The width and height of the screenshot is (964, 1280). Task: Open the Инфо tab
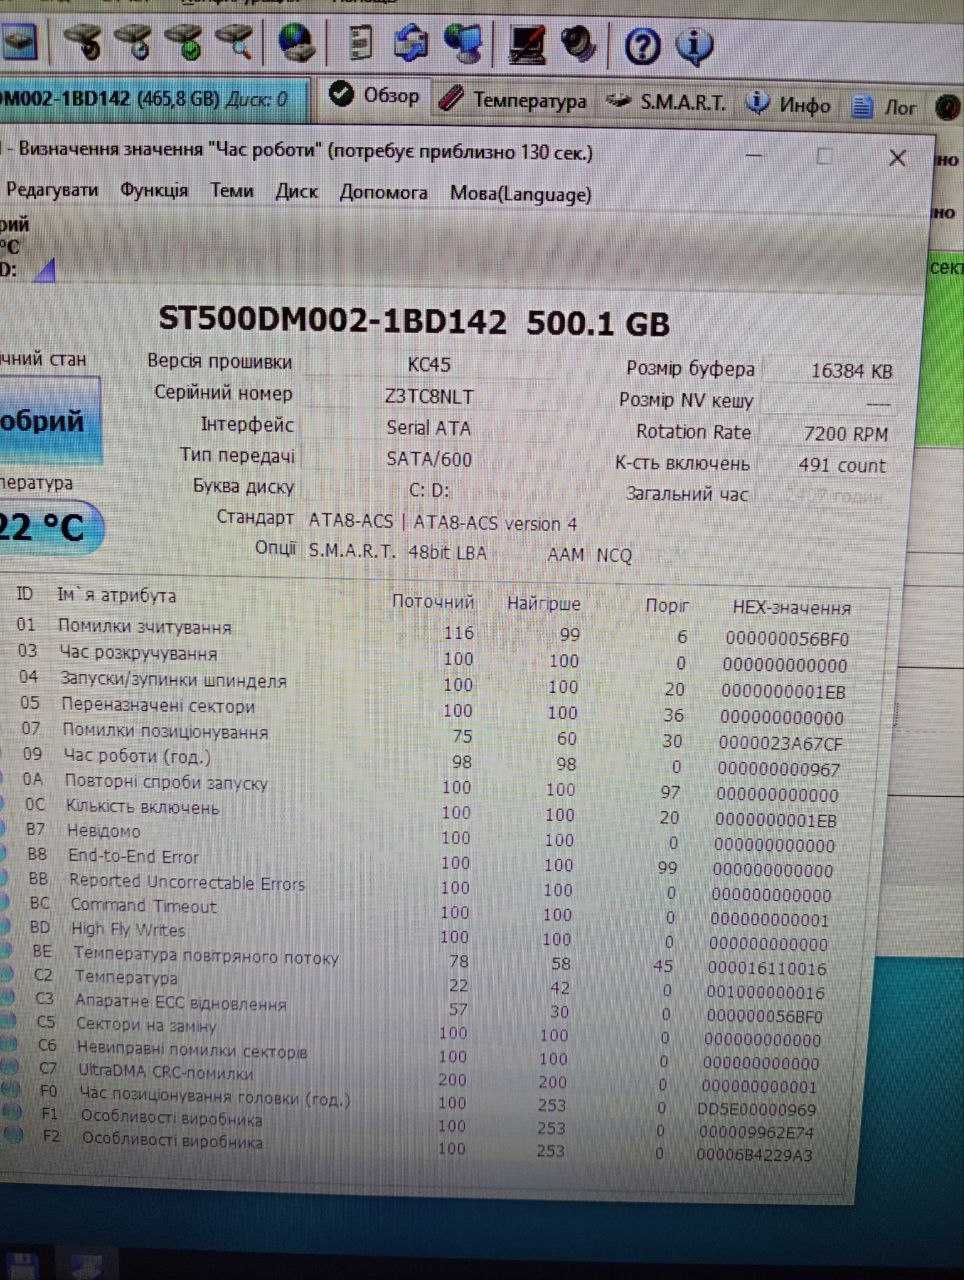790,103
